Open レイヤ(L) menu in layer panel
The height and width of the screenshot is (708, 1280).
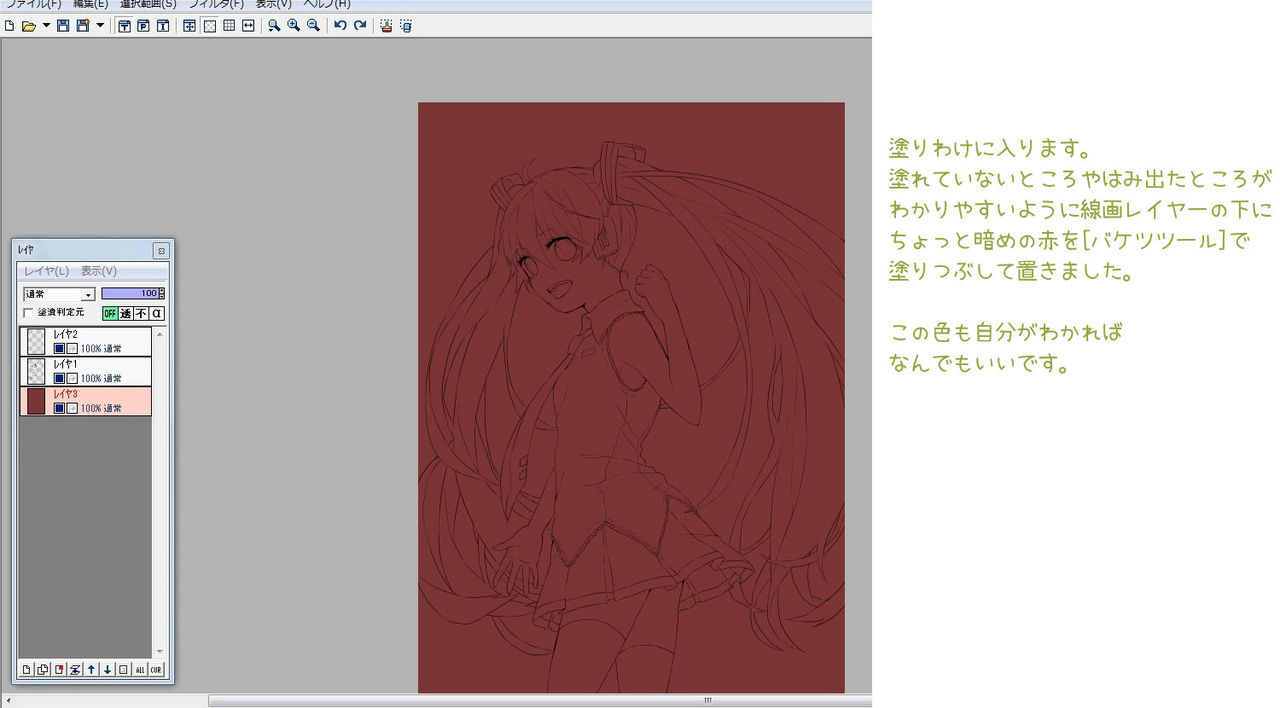pos(46,271)
